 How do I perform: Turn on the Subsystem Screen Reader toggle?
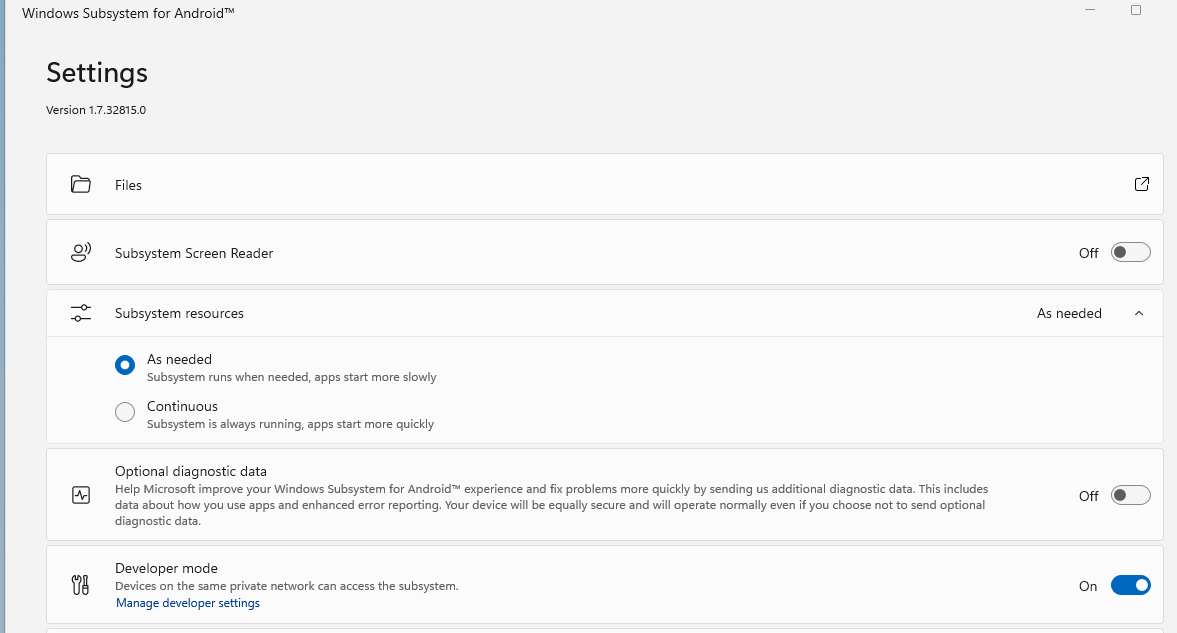tap(1130, 253)
